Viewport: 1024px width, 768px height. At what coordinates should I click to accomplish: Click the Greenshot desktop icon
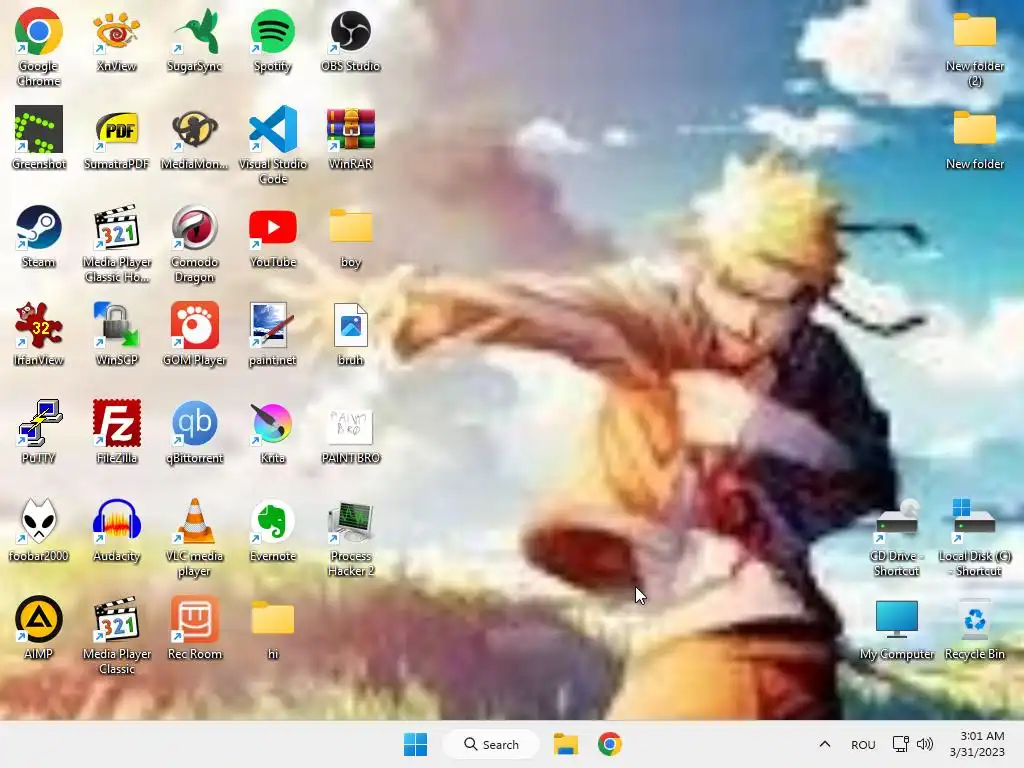click(x=39, y=129)
